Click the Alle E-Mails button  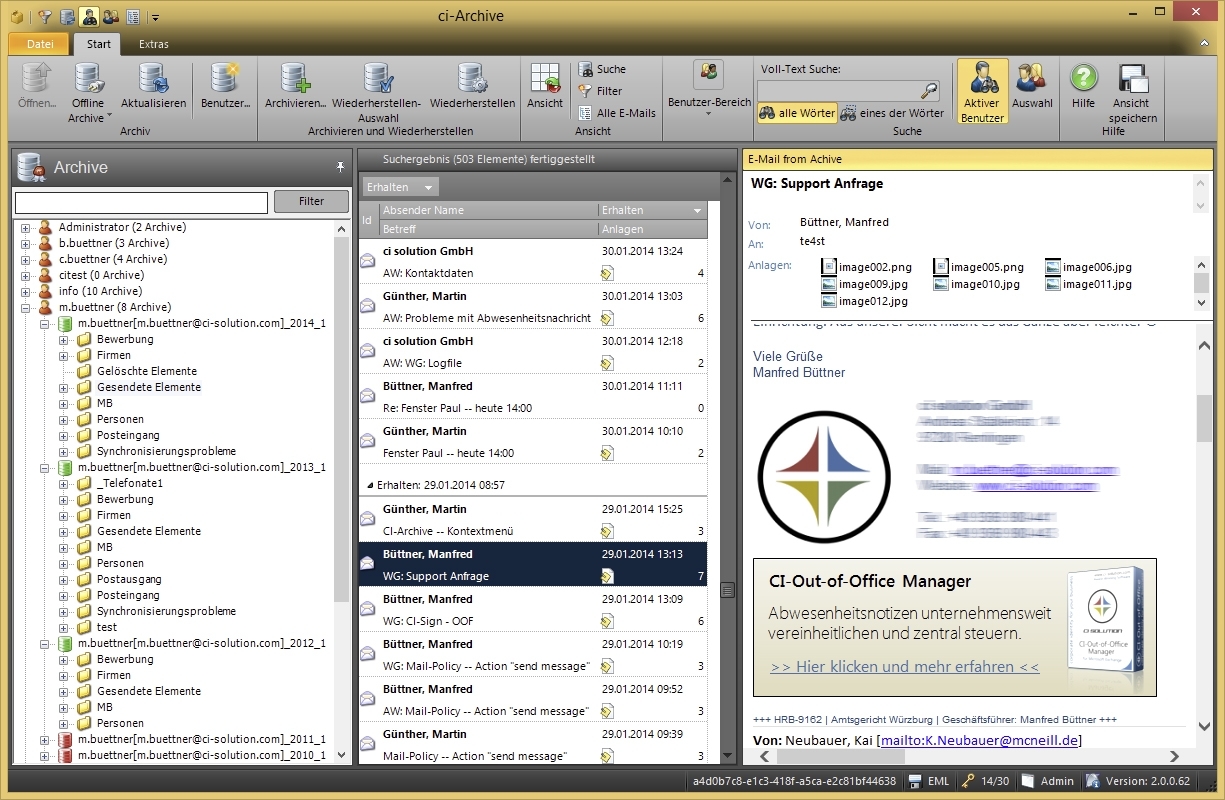pyautogui.click(x=617, y=113)
